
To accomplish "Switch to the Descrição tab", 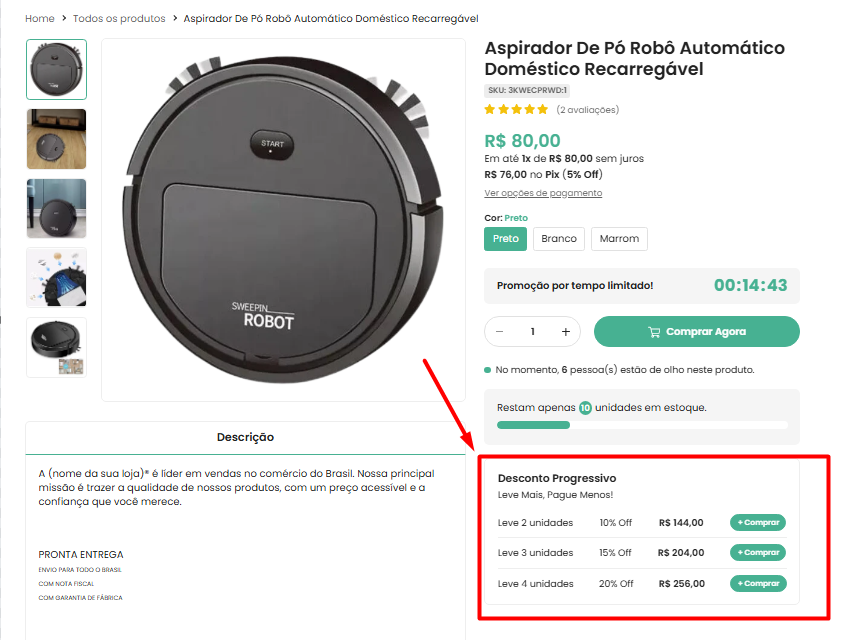I will [x=245, y=437].
